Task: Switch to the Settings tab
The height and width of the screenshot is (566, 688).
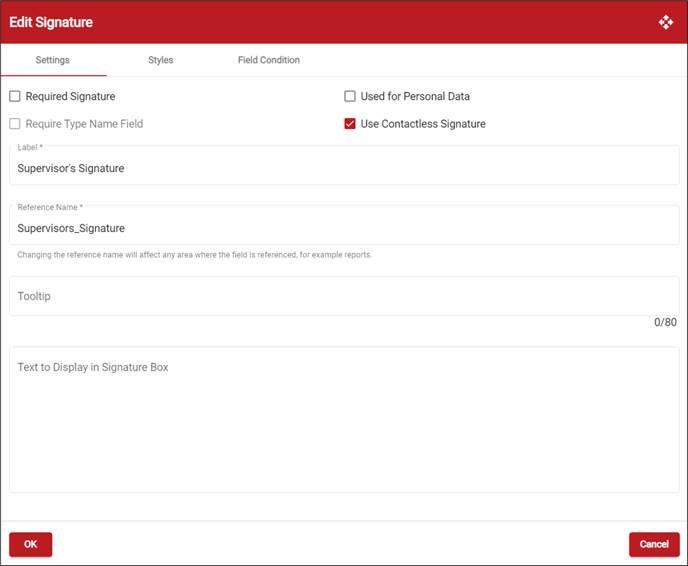Action: click(x=53, y=60)
